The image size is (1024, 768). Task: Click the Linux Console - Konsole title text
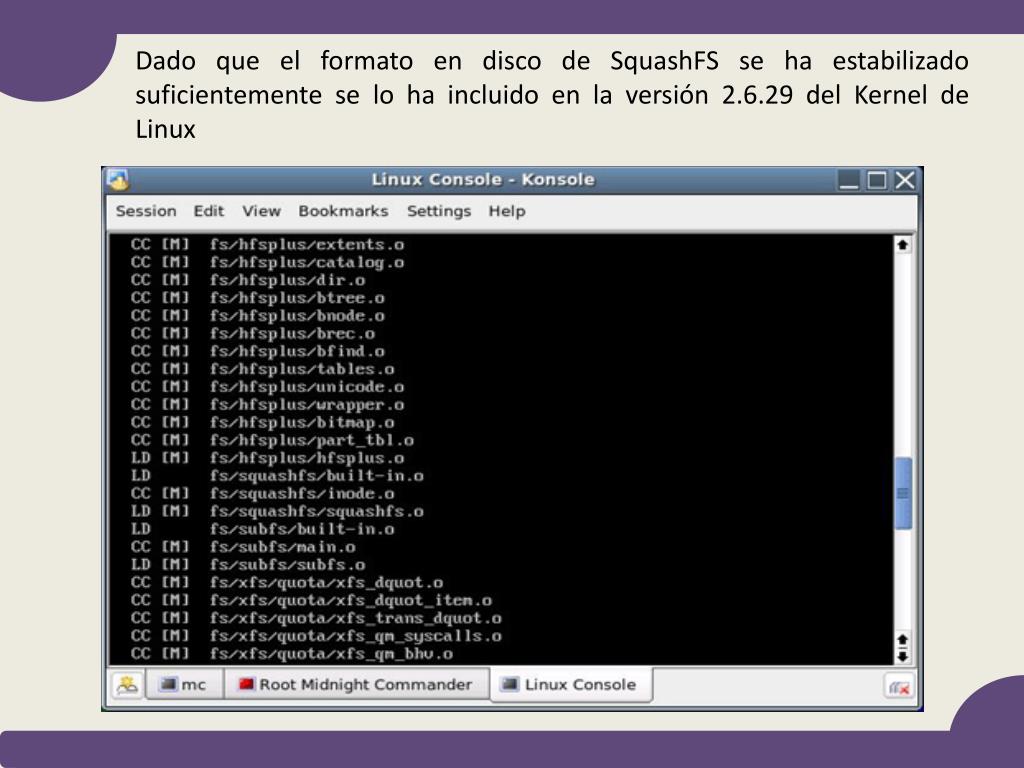click(483, 180)
